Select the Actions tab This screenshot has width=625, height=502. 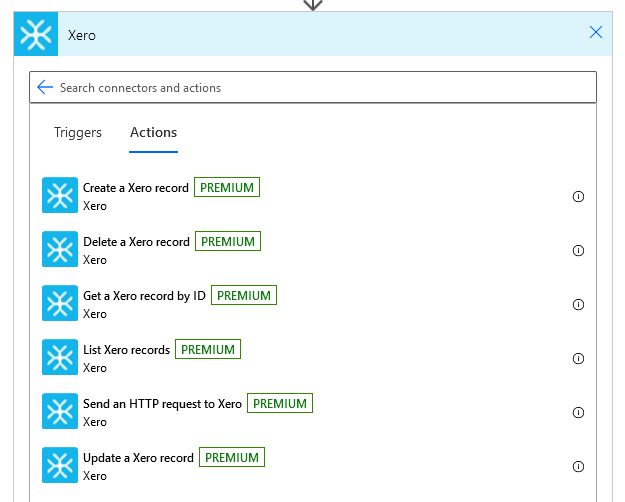[x=153, y=132]
